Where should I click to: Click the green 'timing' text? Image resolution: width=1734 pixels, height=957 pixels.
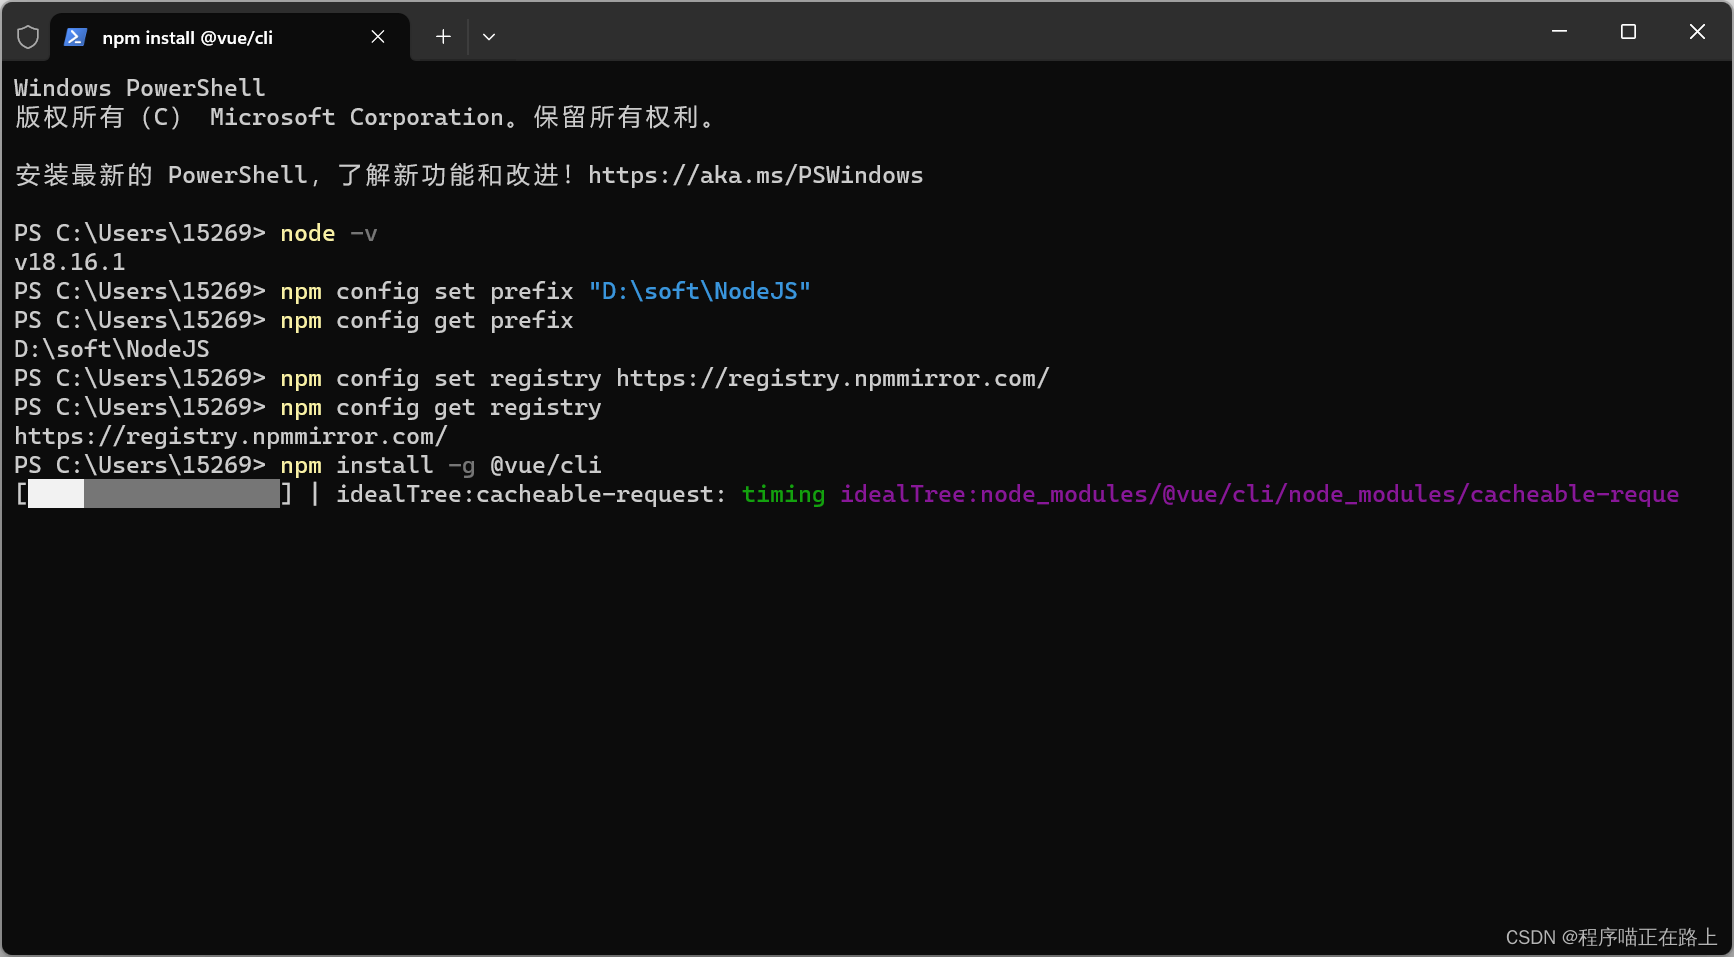783,494
